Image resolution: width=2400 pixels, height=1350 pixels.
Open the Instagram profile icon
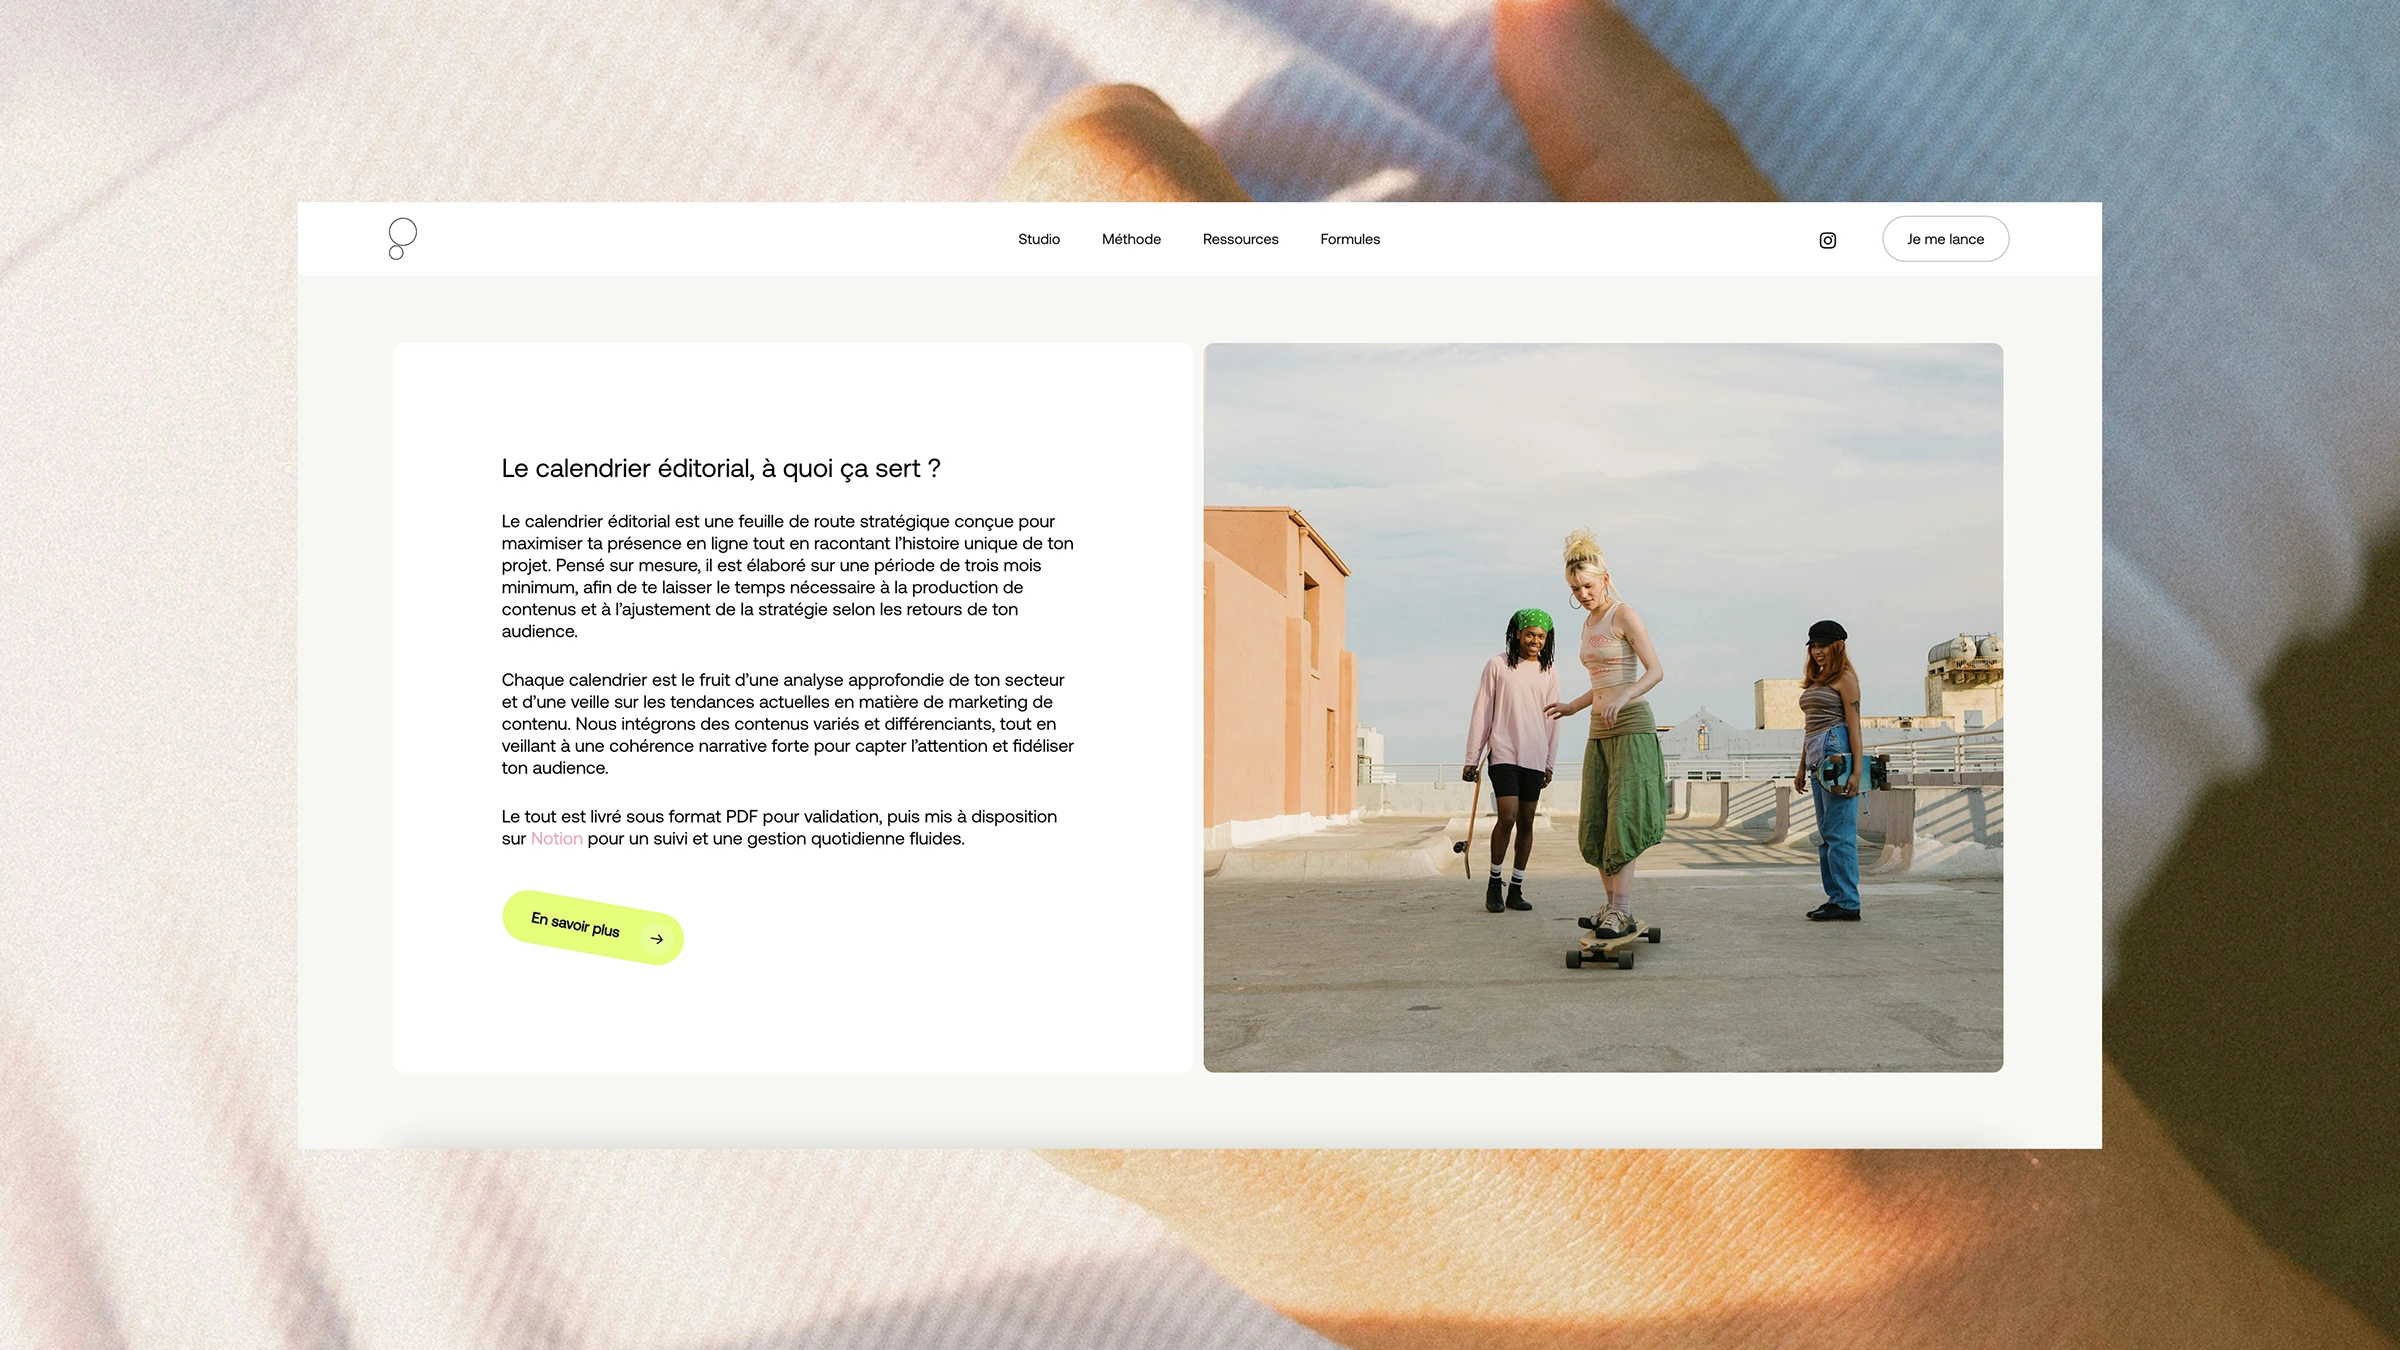pos(1827,240)
